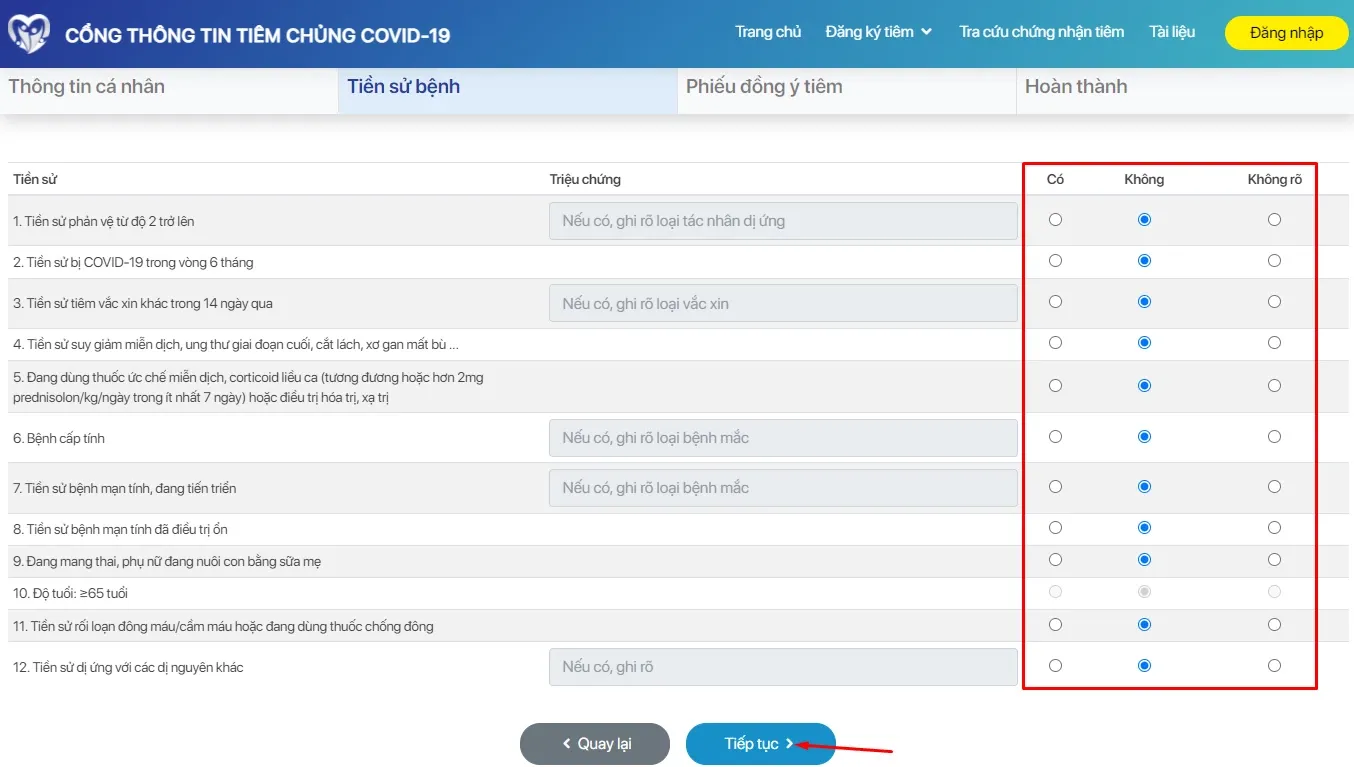This screenshot has height=767, width=1354.
Task: Open Tra cứu chứng nhận tiêm
Action: pyautogui.click(x=1041, y=32)
